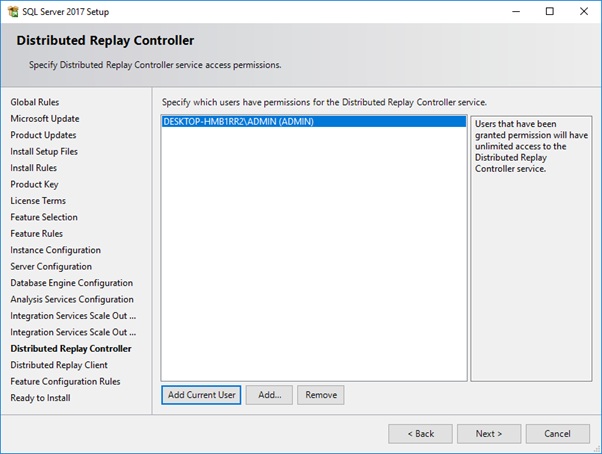Image resolution: width=602 pixels, height=454 pixels.
Task: Click Feature Rules in the step list
Action: (x=36, y=233)
